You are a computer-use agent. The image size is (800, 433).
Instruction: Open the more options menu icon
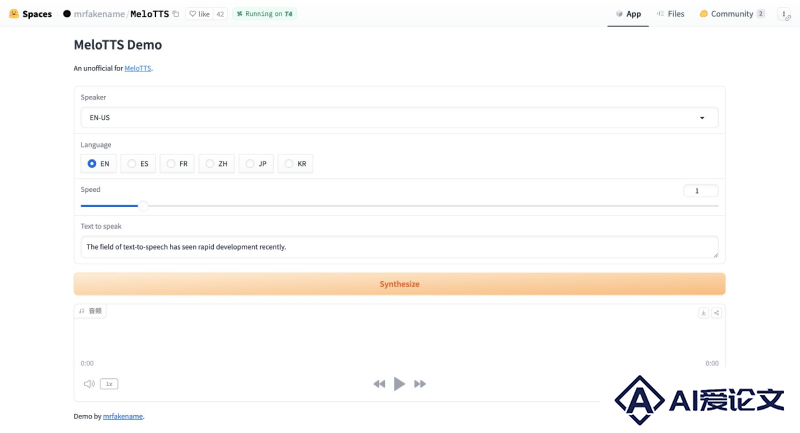coord(784,14)
